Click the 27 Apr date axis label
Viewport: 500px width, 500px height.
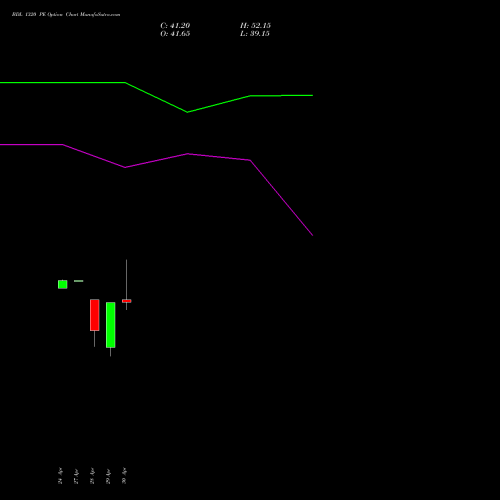point(76,476)
